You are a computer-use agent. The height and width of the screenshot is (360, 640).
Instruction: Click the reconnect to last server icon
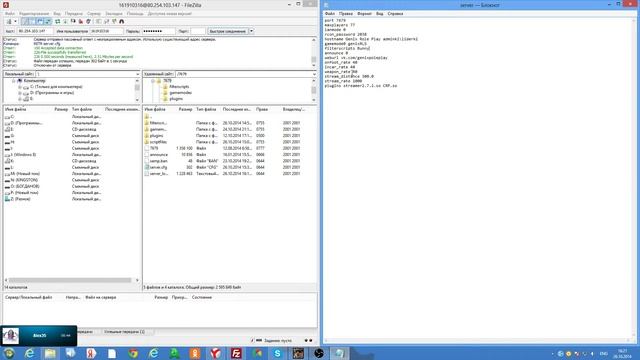88,21
